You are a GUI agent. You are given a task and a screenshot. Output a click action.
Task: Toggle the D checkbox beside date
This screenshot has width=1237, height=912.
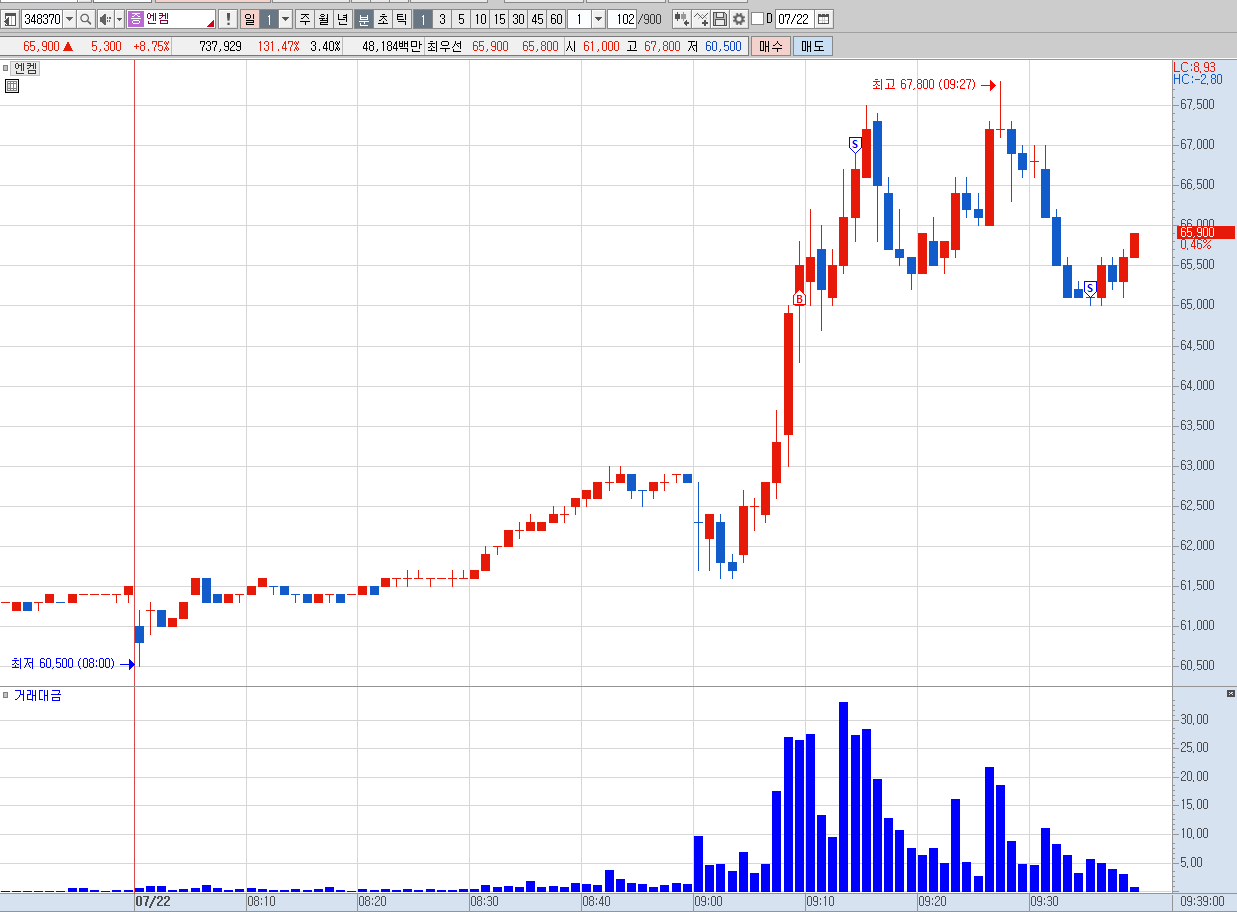[757, 19]
